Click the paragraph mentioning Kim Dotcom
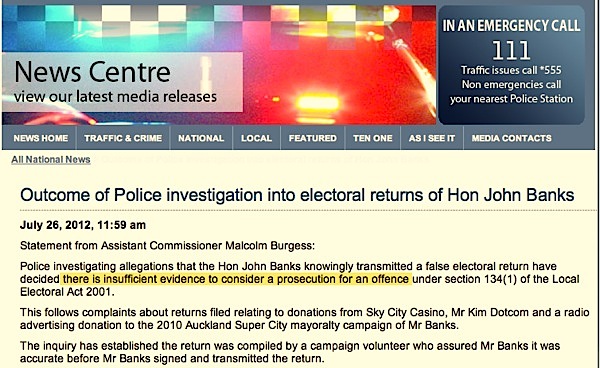Viewport: 600px width, 368px height. pos(305,319)
